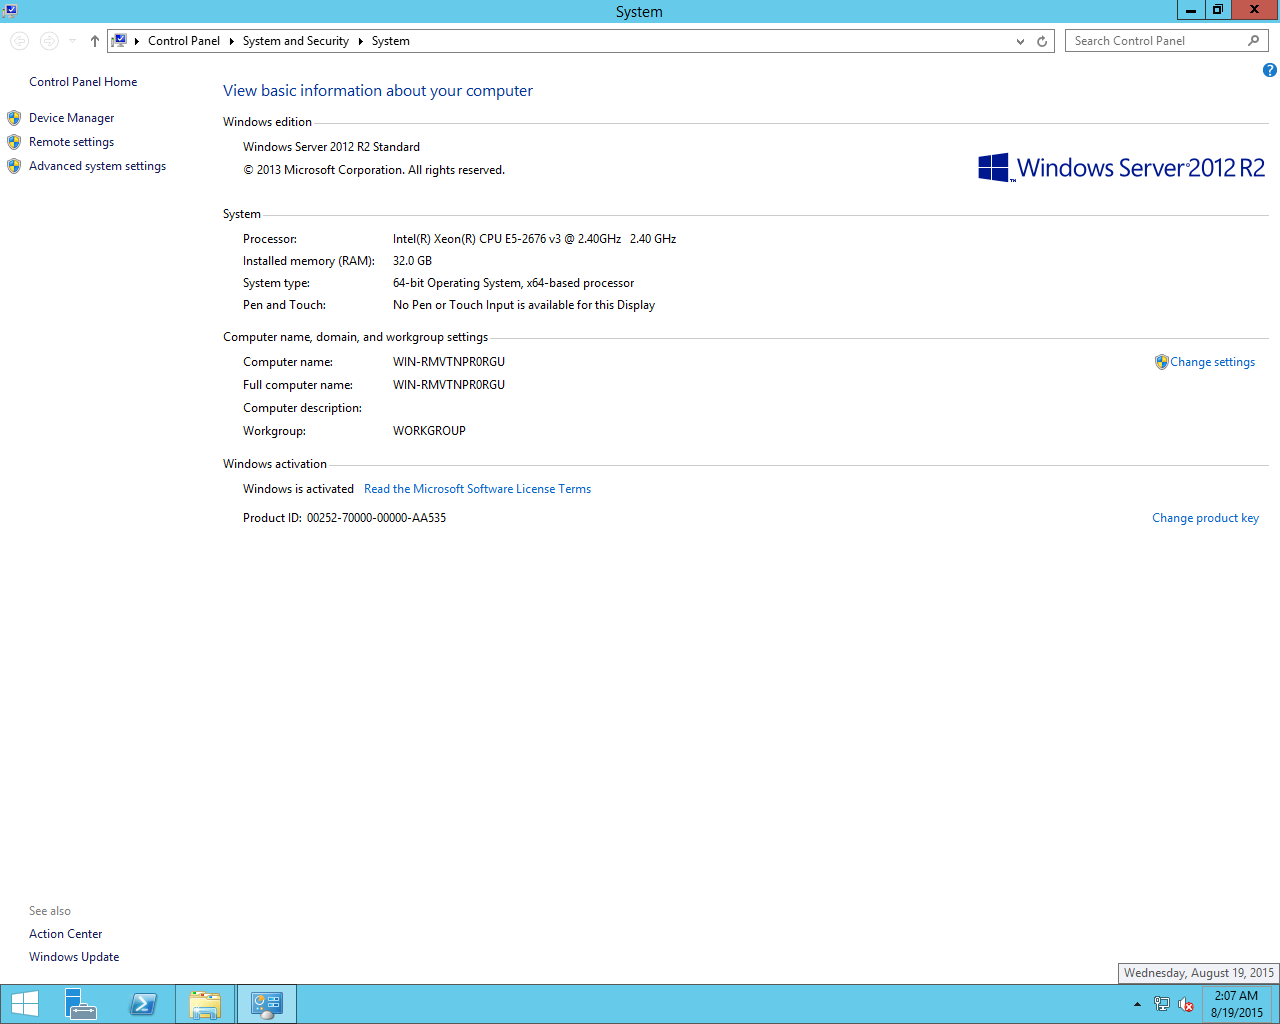Open the taskbar clock showing 2:07 AM
Viewport: 1280px width, 1024px height.
(1236, 1004)
